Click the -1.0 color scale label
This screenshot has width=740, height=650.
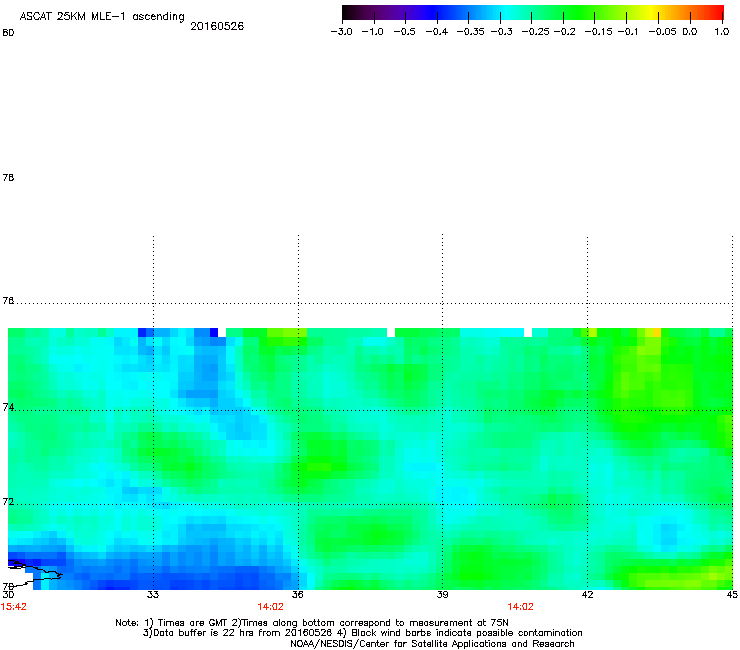[372, 32]
